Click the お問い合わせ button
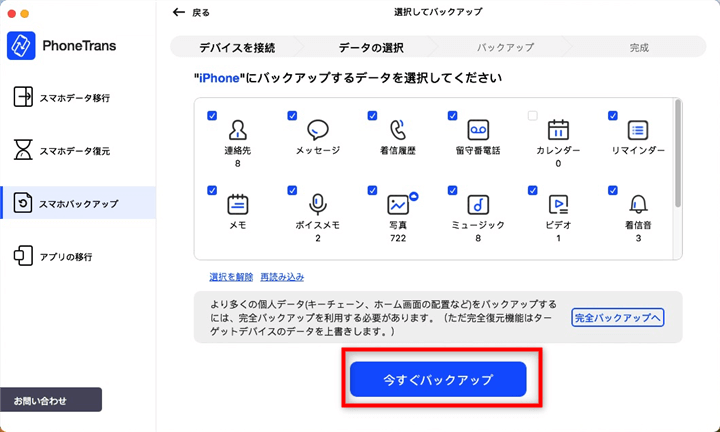 (51, 400)
